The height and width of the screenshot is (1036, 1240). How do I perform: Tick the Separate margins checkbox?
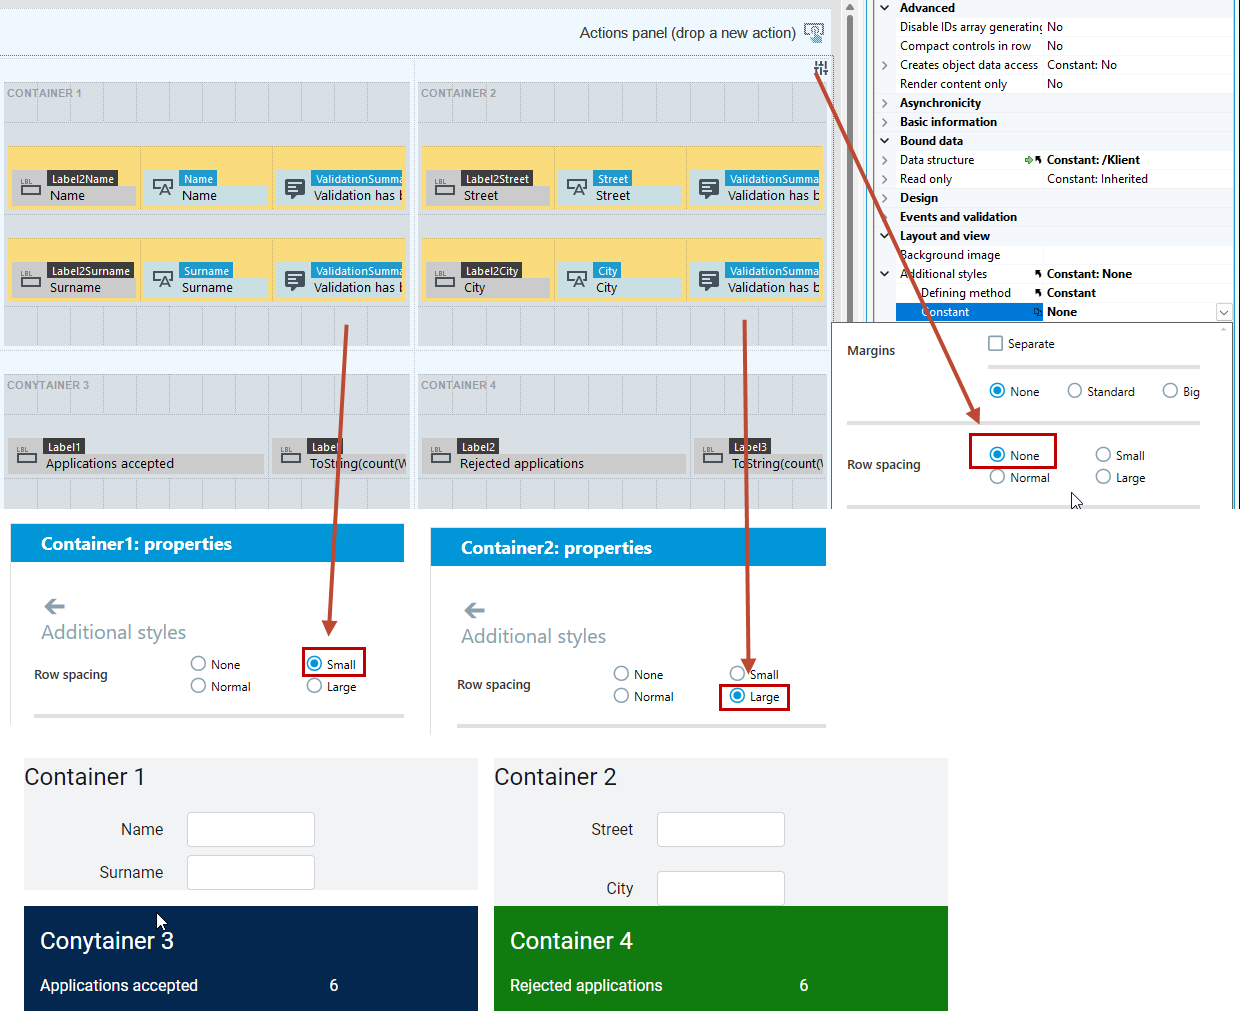[995, 343]
